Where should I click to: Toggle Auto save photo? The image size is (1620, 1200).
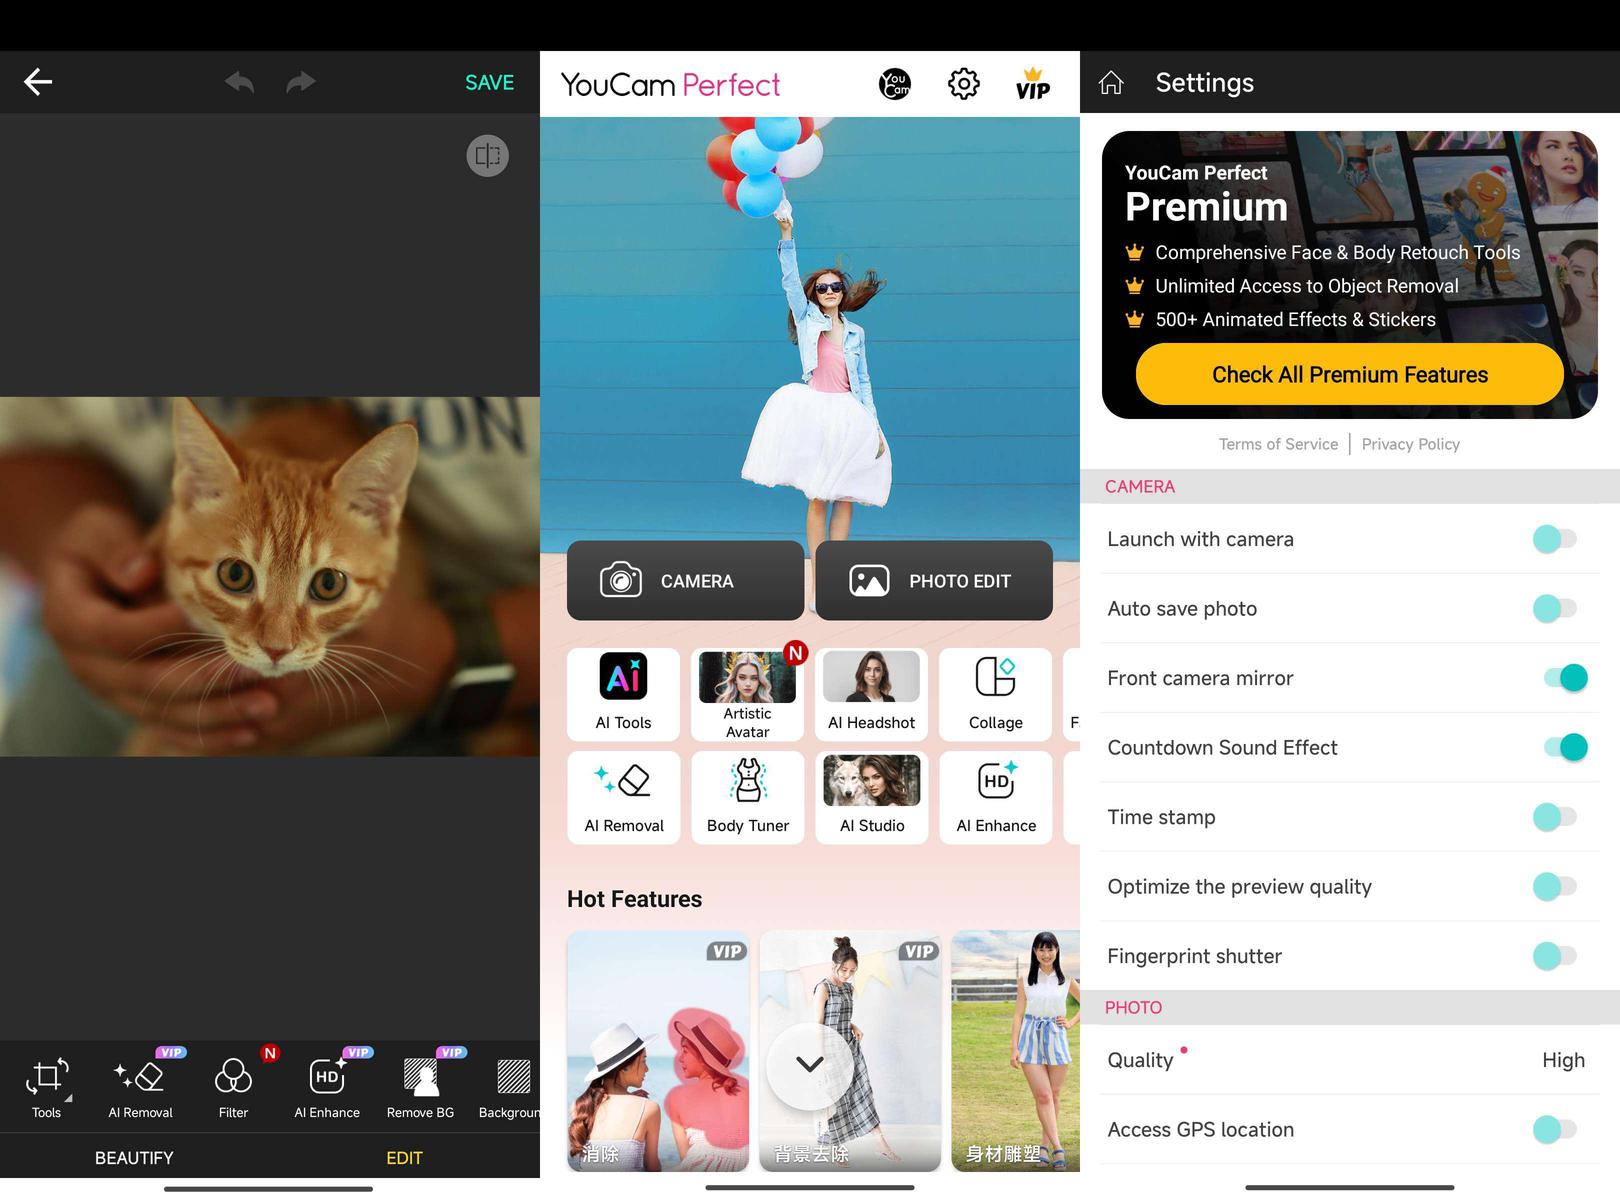coord(1555,608)
